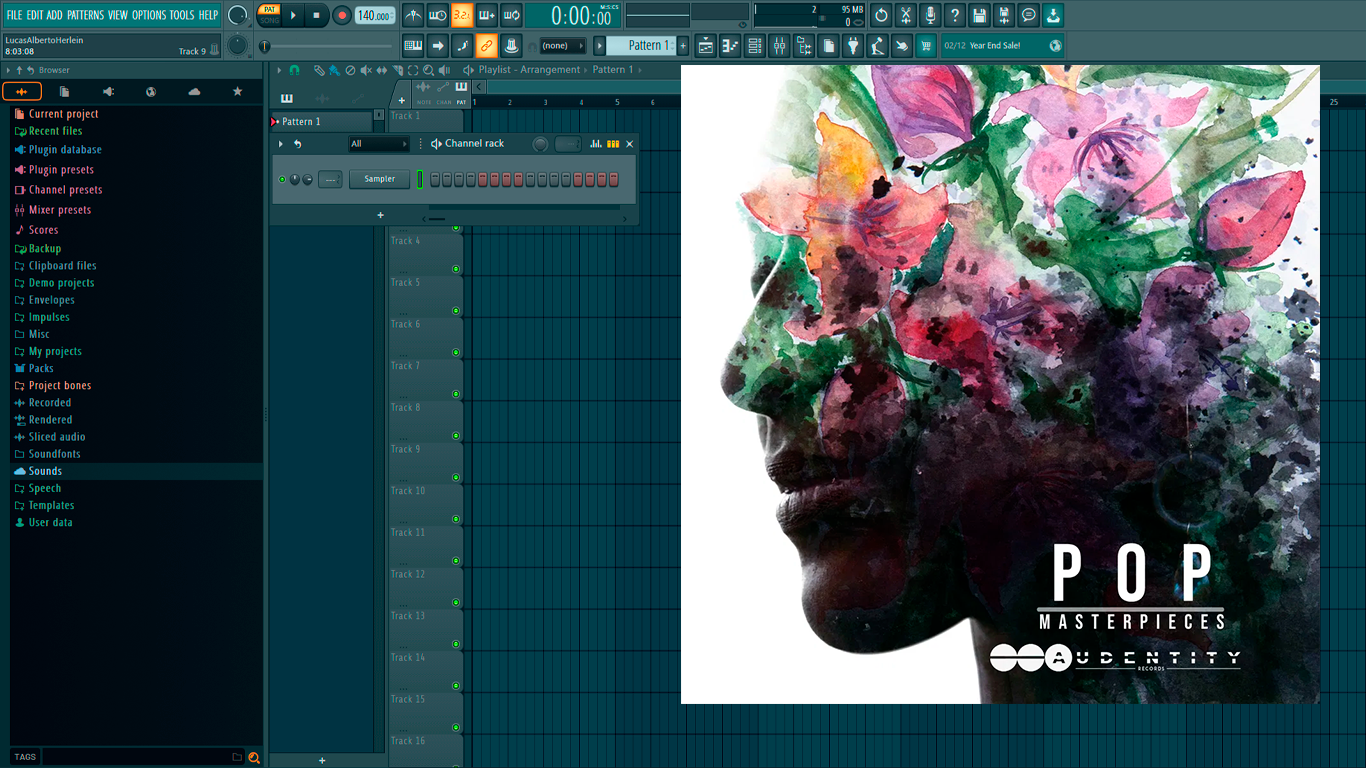The width and height of the screenshot is (1366, 768).
Task: Open the channel filter 'All' dropdown
Action: pos(379,144)
